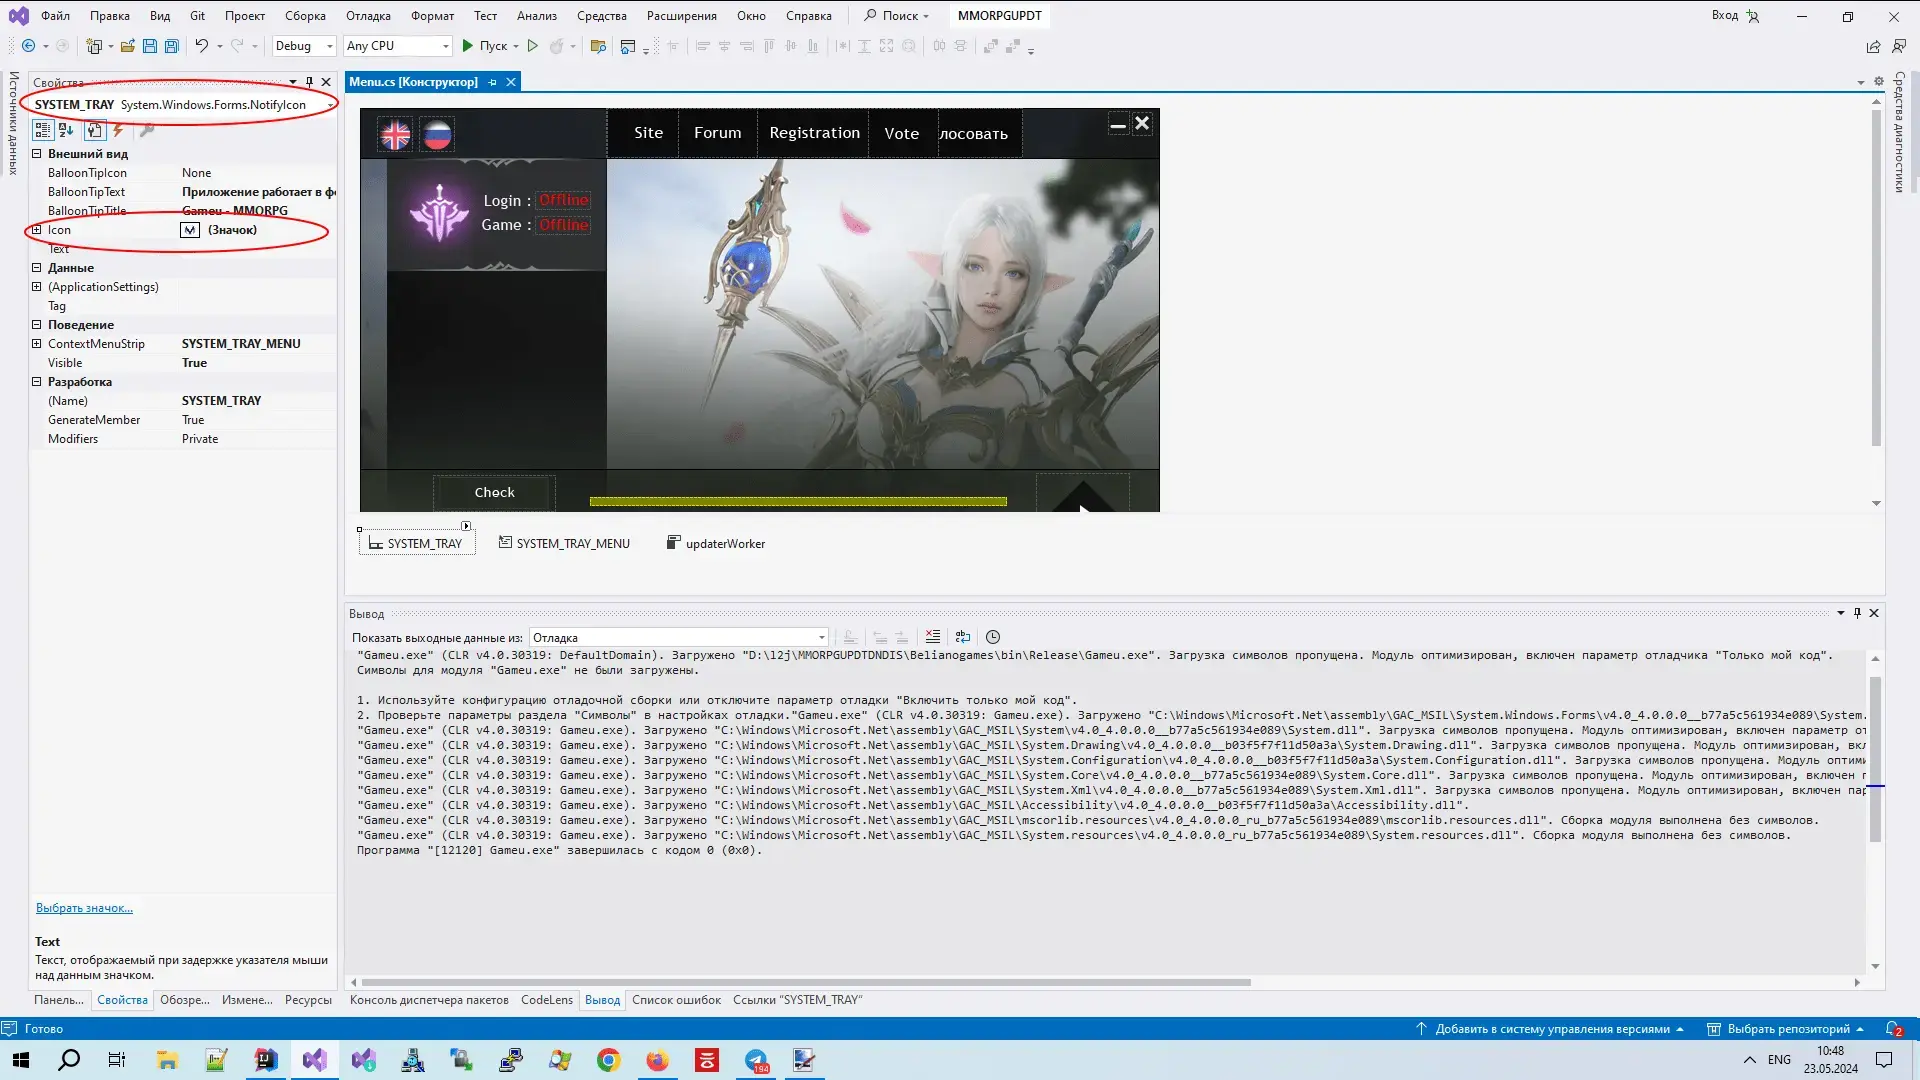The image size is (1920, 1080).
Task: Open the Расширения menu
Action: 681,16
